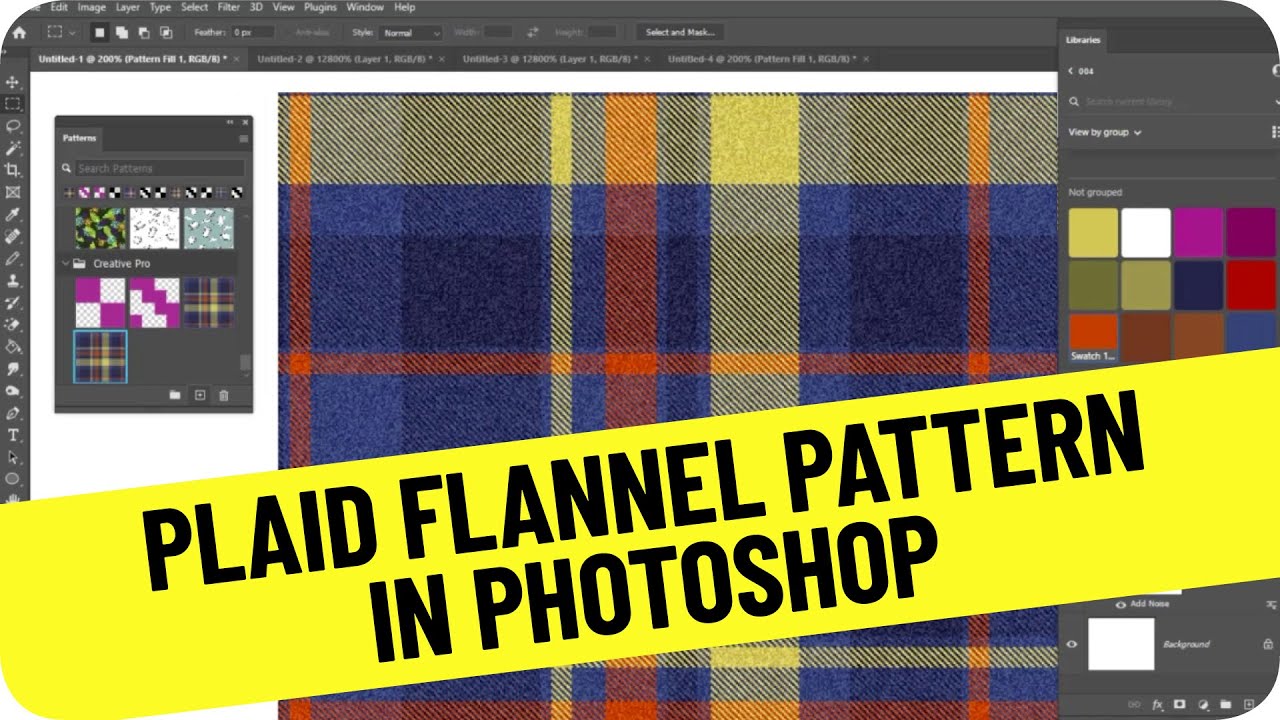Viewport: 1280px width, 720px height.
Task: Open the Edit menu
Action: coord(60,7)
